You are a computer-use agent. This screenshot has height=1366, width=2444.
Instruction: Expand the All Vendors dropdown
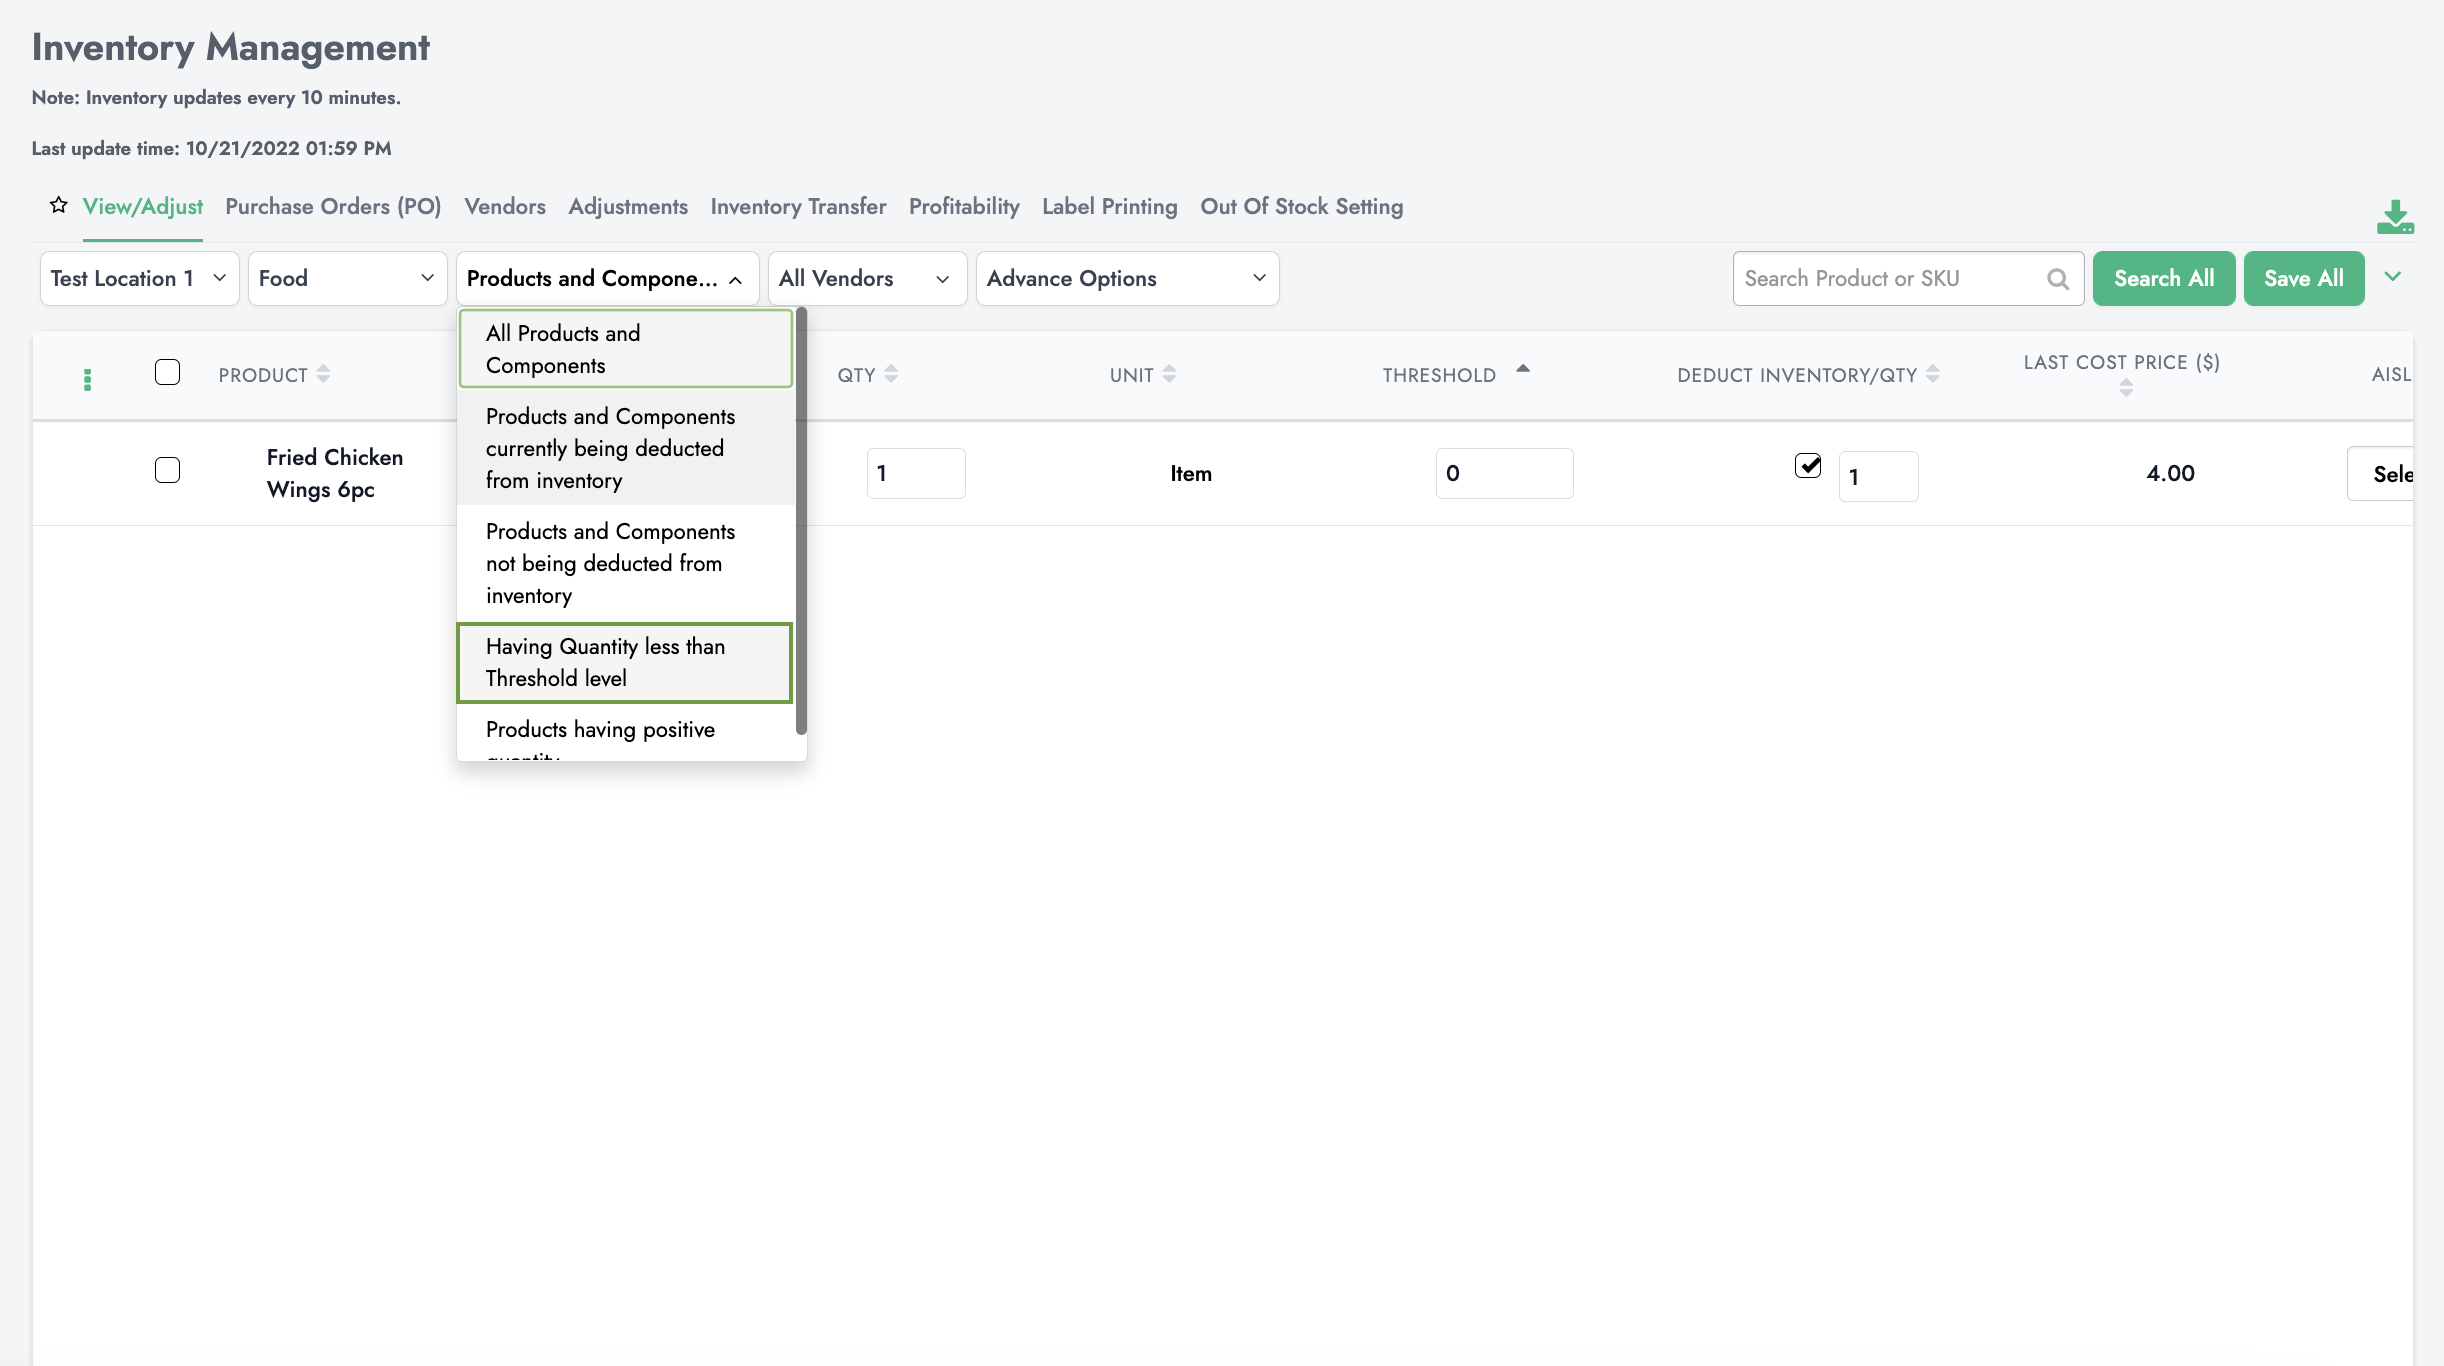click(x=866, y=279)
